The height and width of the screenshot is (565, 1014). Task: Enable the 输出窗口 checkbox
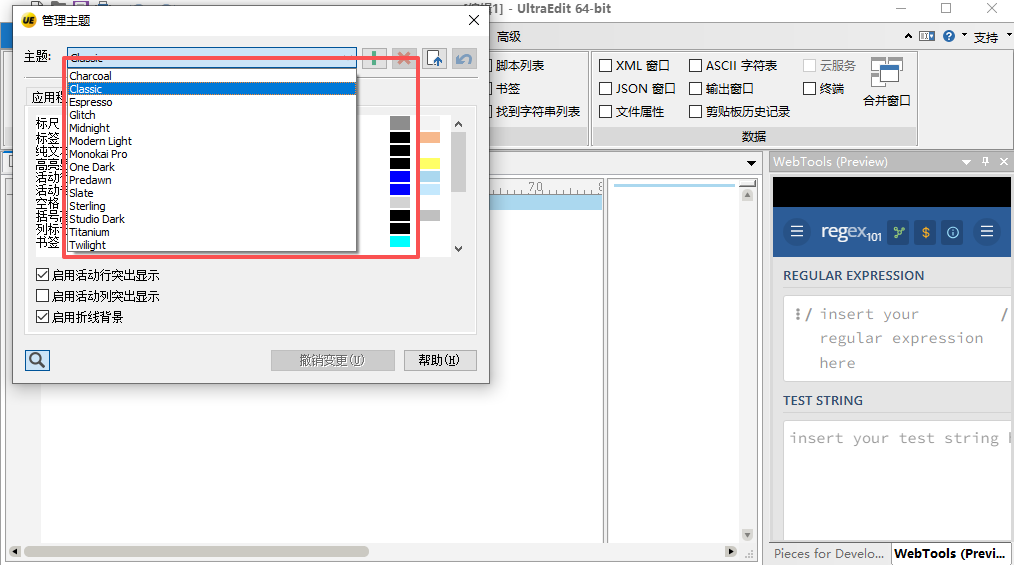pyautogui.click(x=695, y=88)
